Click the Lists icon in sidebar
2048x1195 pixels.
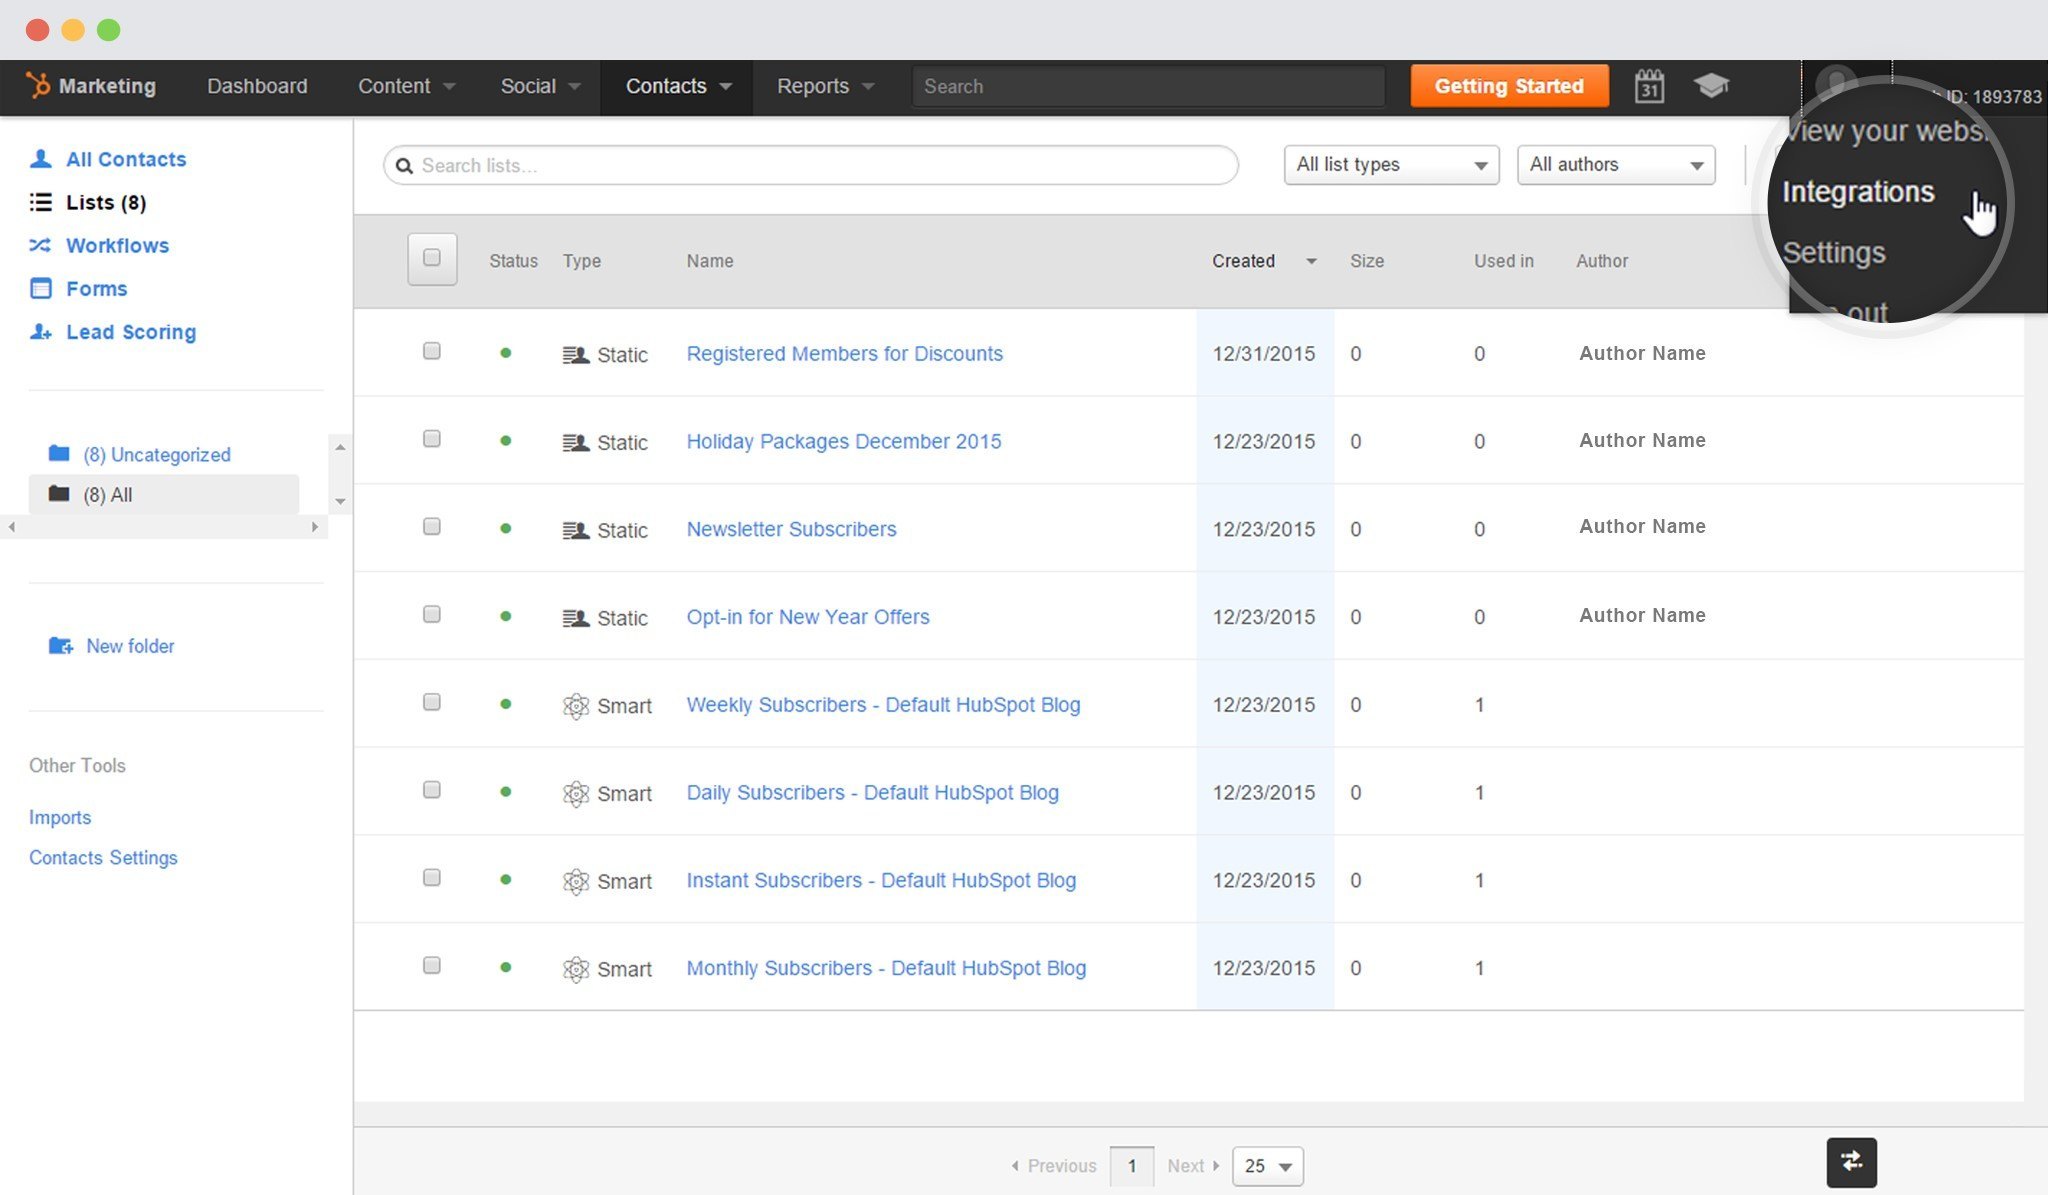[41, 201]
